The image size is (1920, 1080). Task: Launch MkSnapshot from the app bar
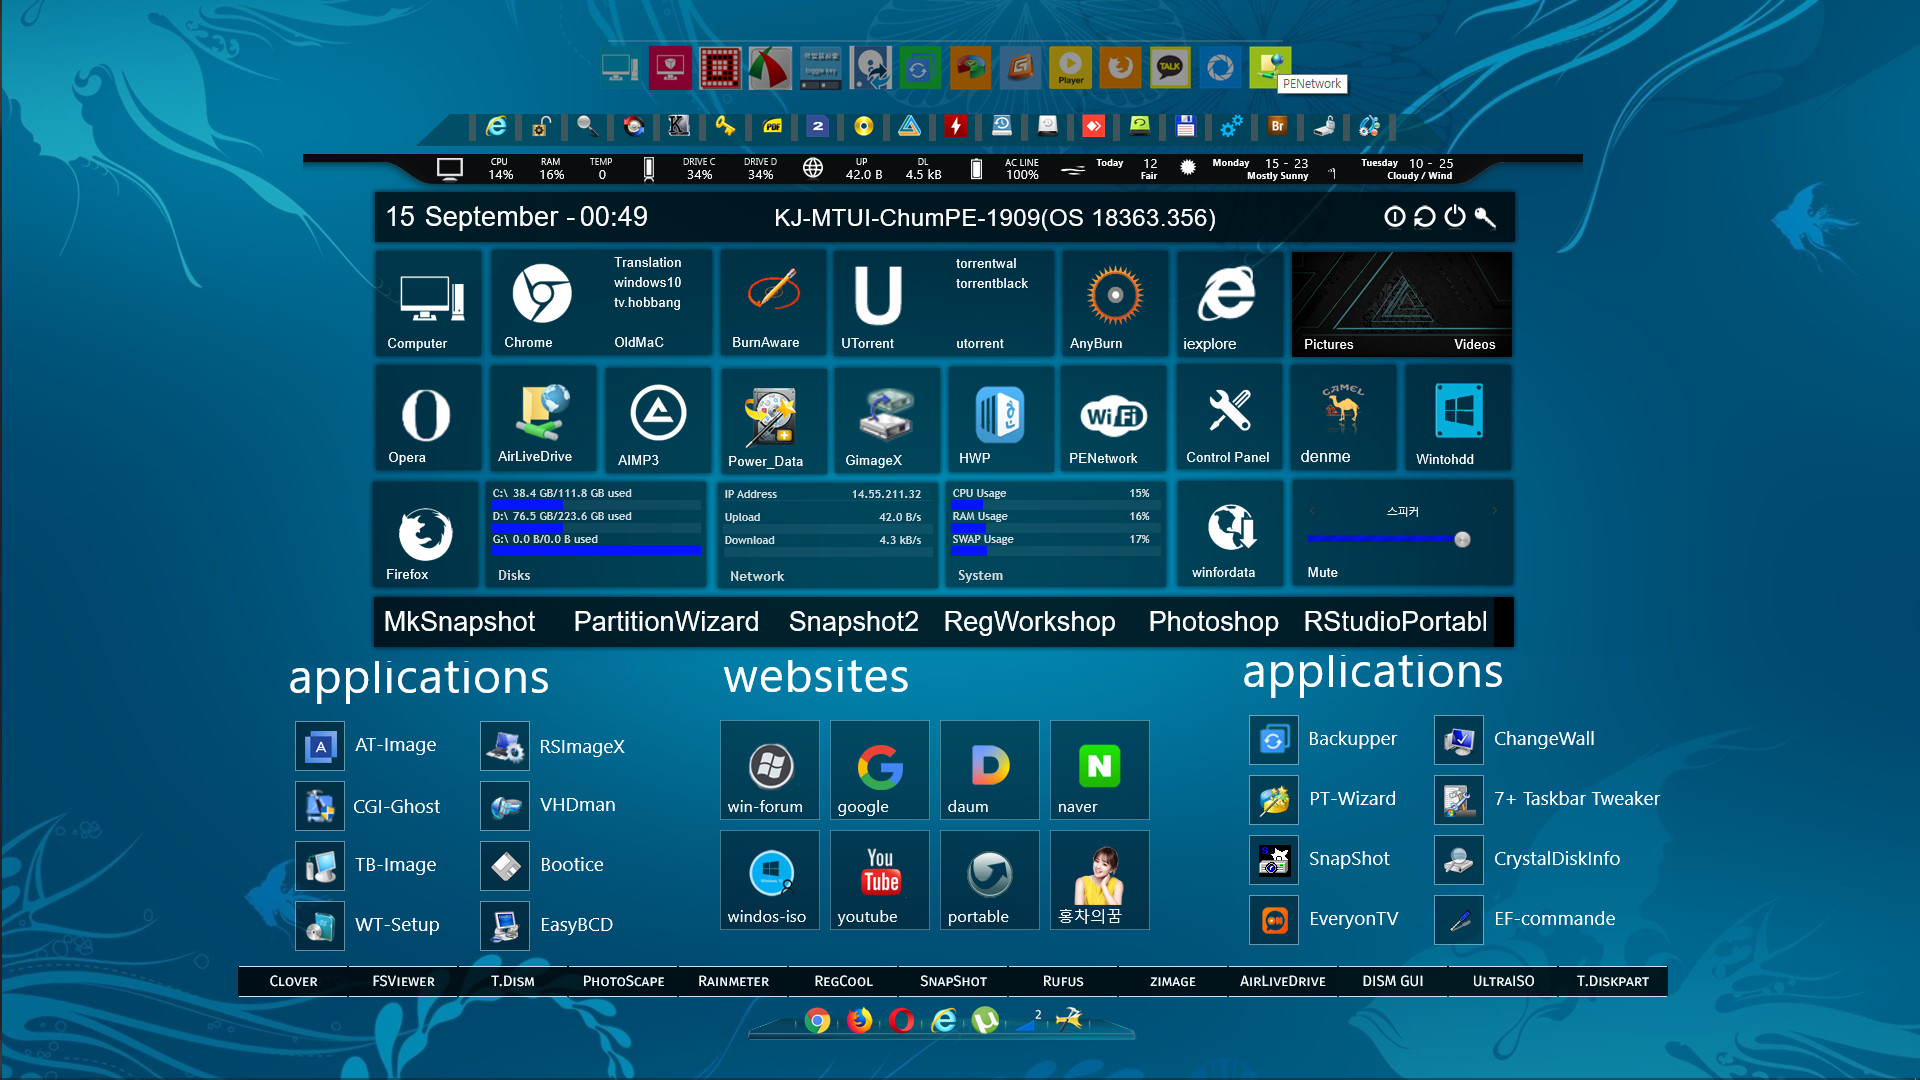coord(459,621)
